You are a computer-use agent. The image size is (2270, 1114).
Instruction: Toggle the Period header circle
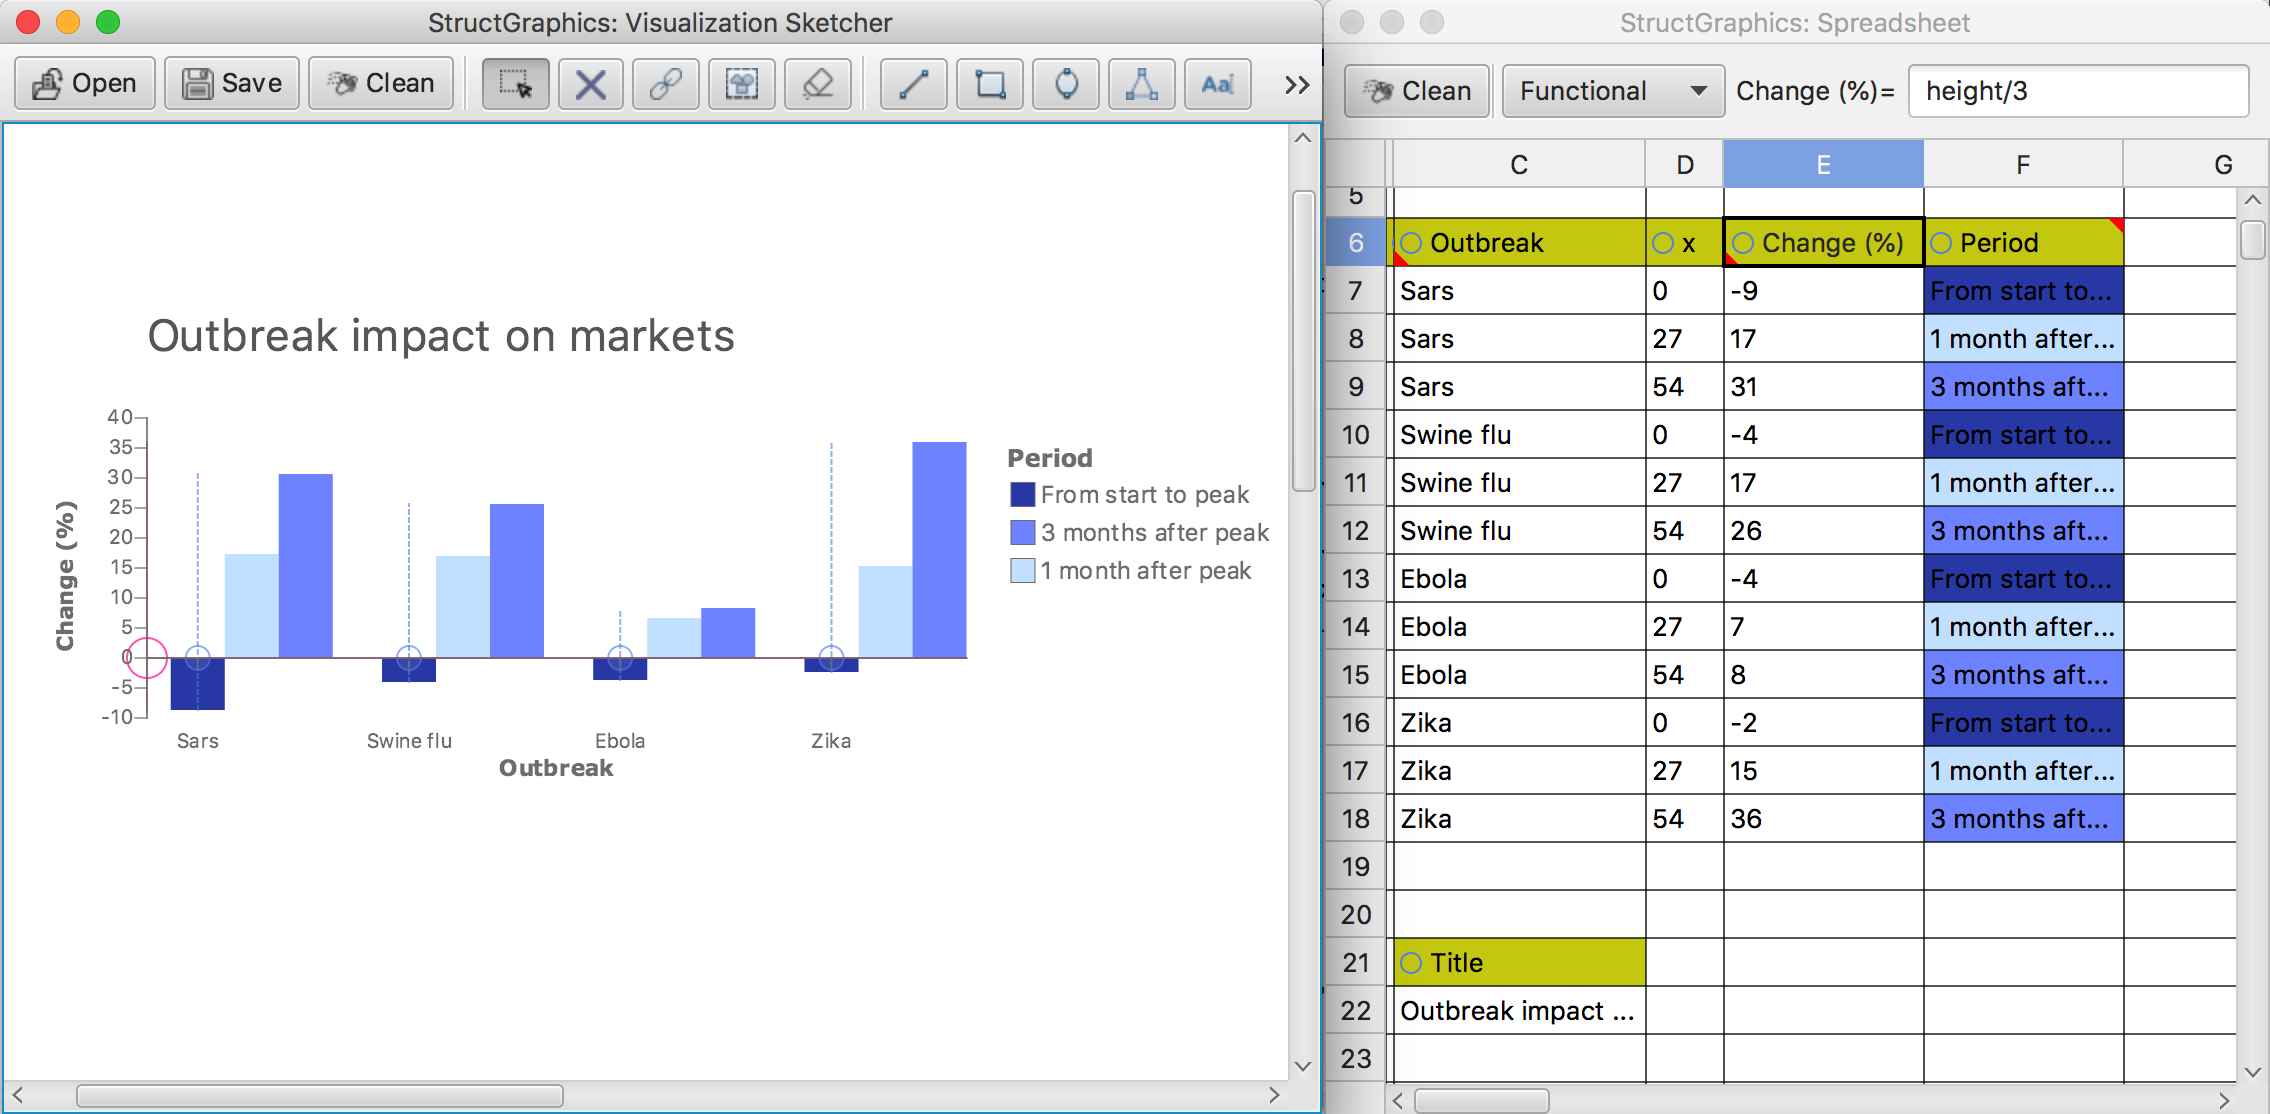(x=1941, y=243)
